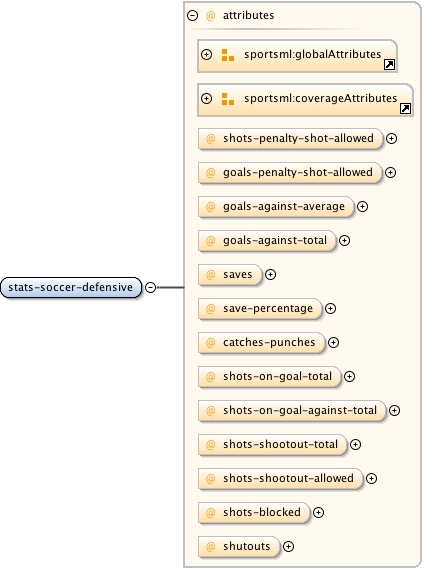
Task: Select the stats-soccer-defensive element
Action: 71,287
